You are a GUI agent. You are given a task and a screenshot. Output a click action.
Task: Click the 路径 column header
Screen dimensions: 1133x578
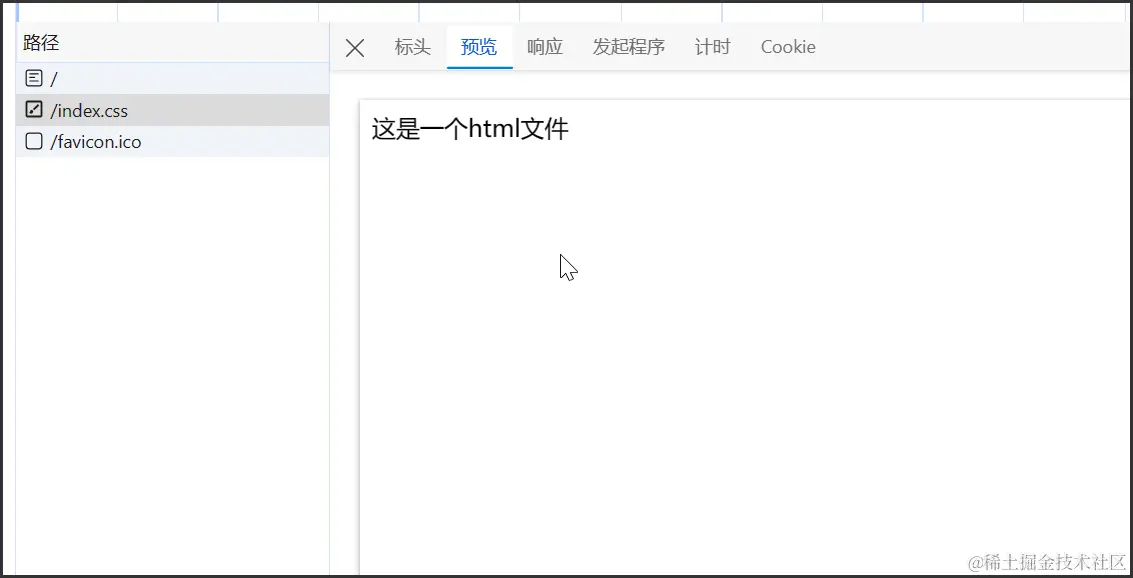tap(173, 43)
